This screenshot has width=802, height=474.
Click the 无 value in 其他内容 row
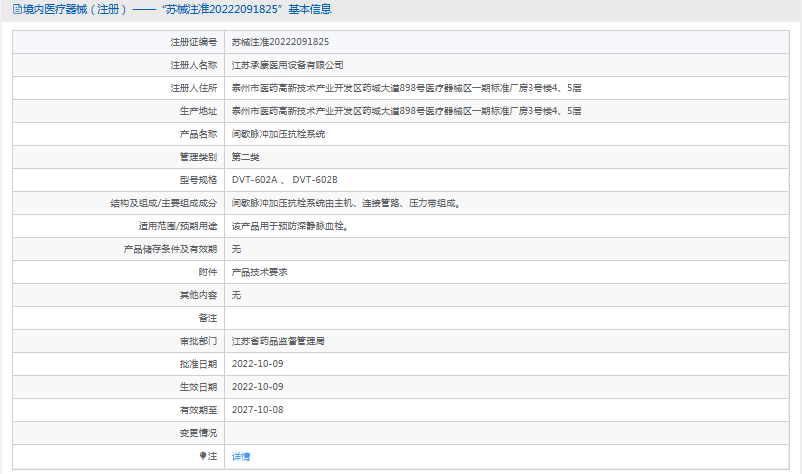point(236,295)
